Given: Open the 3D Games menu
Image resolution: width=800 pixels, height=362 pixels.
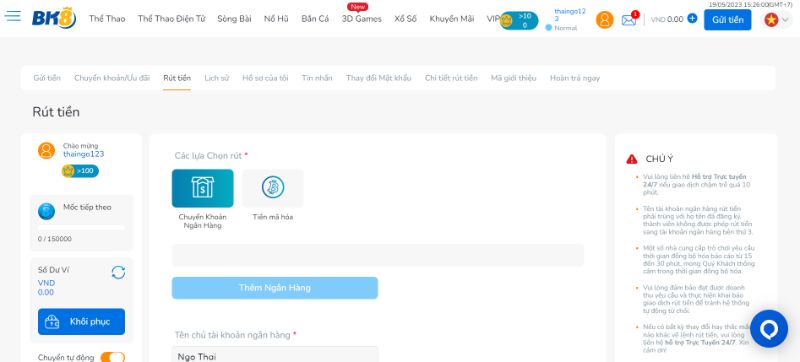Looking at the screenshot, I should pos(362,19).
